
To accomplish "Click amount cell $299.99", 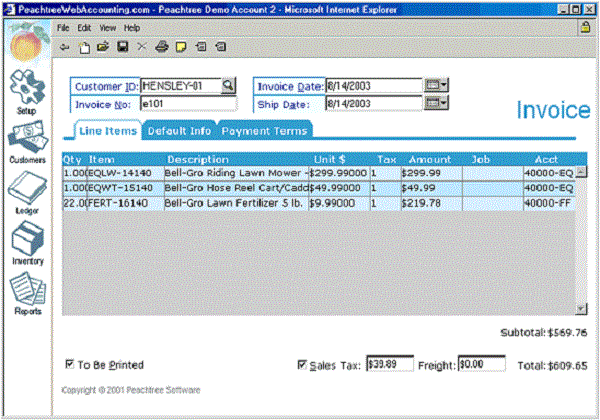I will (431, 173).
